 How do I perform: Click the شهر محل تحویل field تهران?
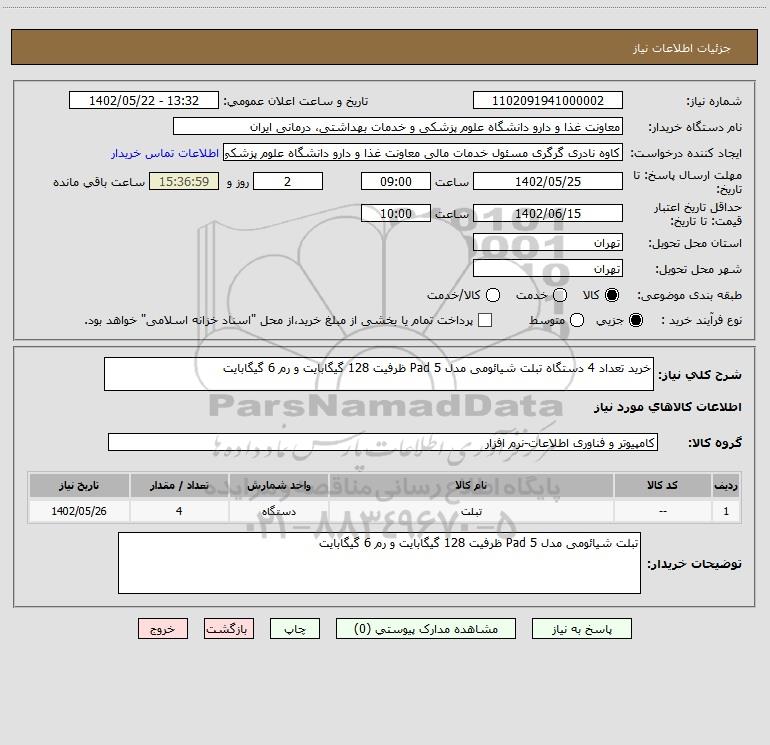pos(548,268)
